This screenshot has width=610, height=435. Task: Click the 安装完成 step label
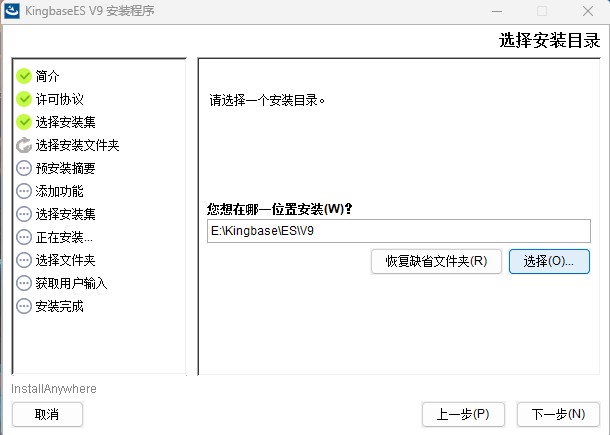tap(60, 306)
